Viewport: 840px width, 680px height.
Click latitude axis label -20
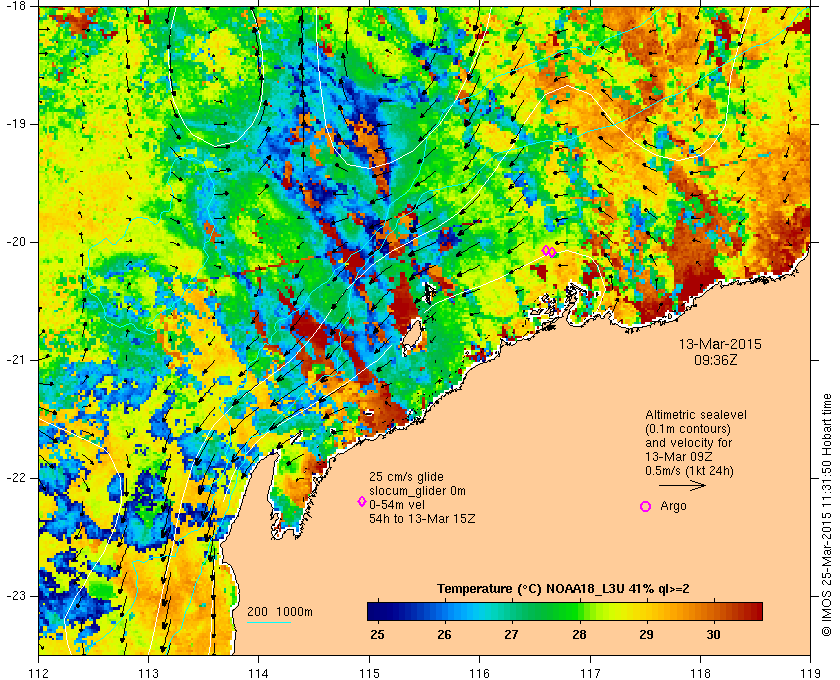15,242
